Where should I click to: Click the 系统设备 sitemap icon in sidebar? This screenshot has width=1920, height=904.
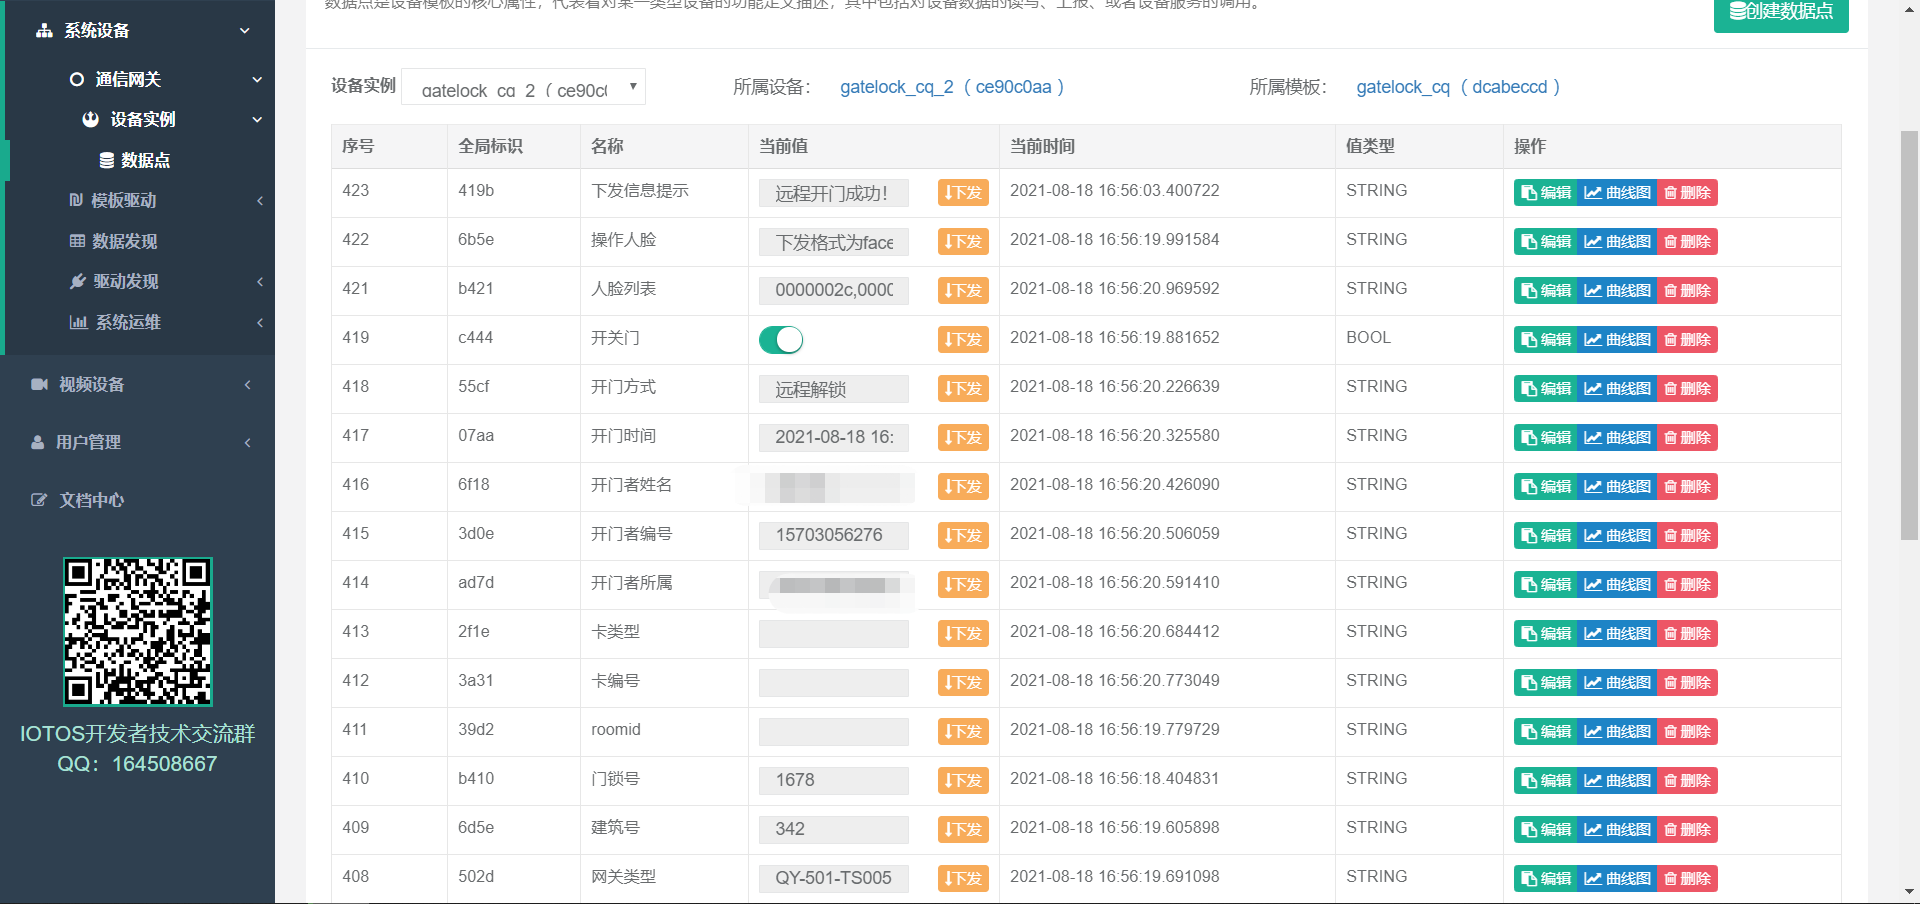click(x=44, y=31)
